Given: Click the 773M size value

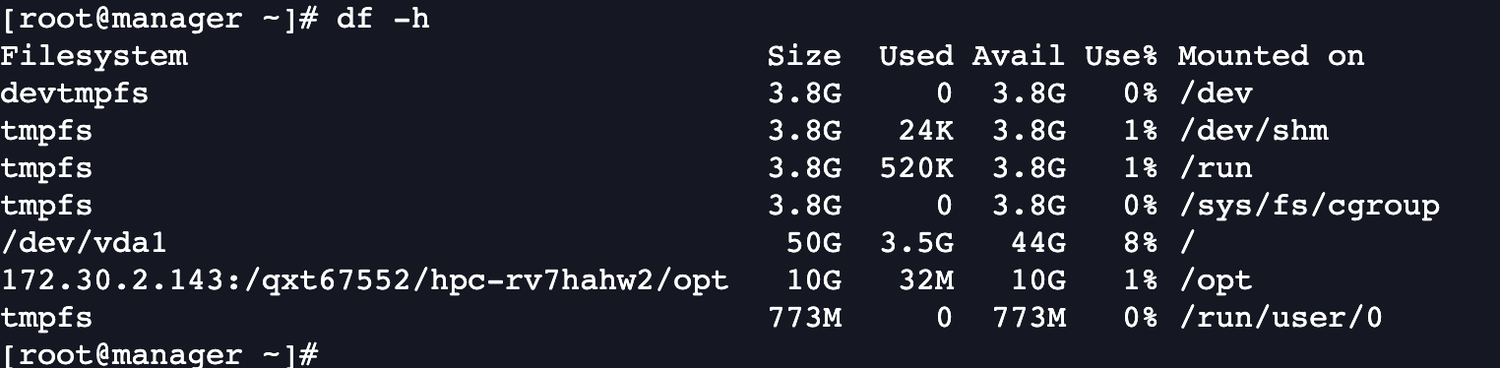Looking at the screenshot, I should pyautogui.click(x=805, y=319).
